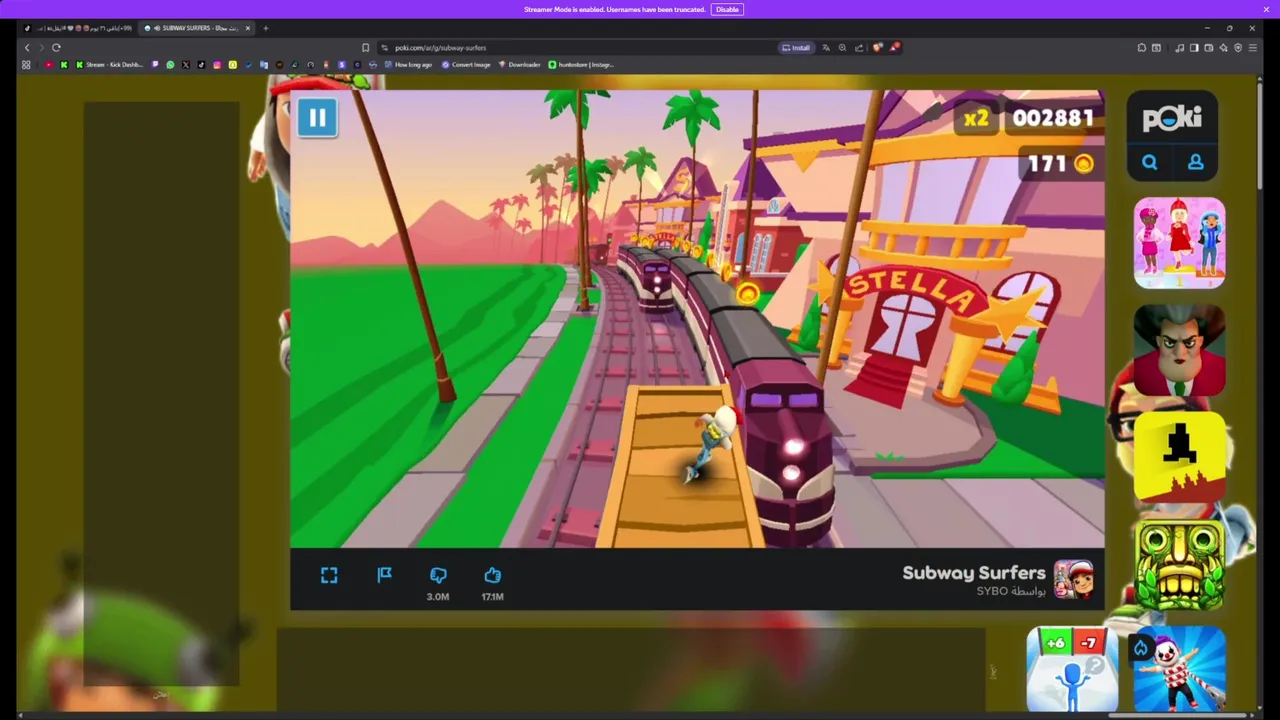Toggle the browser sidebar panel icon
The height and width of the screenshot is (720, 1280).
(1194, 47)
